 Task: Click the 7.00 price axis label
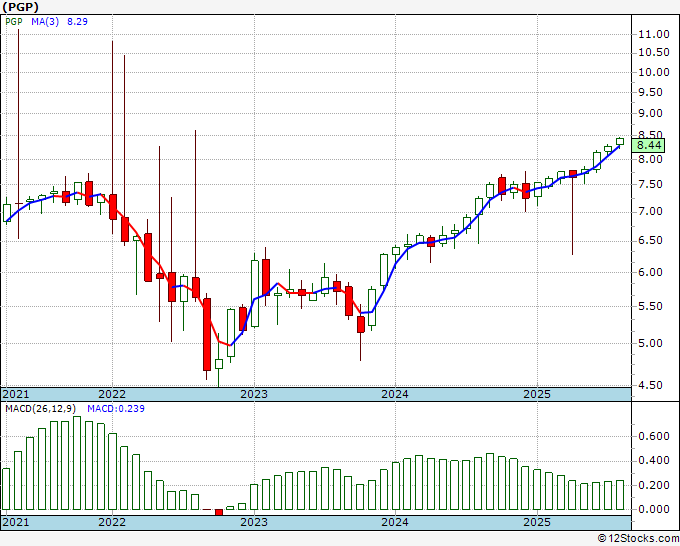coord(650,212)
